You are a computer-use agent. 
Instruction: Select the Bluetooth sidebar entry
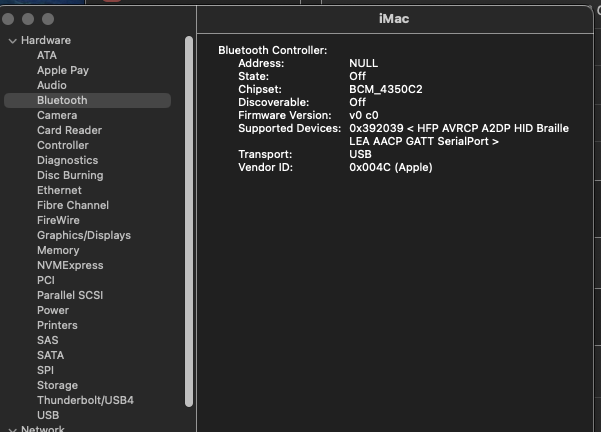tap(87, 100)
